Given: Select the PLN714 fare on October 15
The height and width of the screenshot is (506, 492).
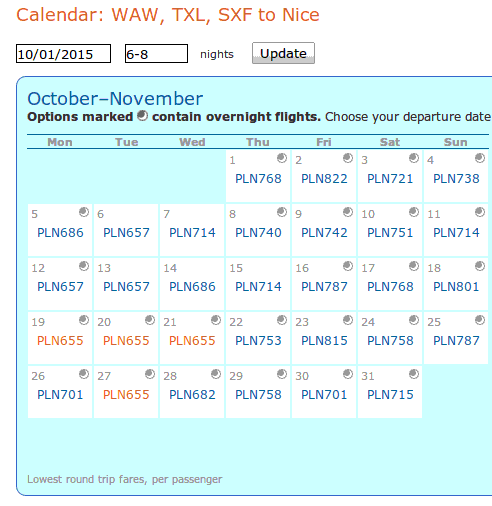Looking at the screenshot, I should tap(258, 287).
